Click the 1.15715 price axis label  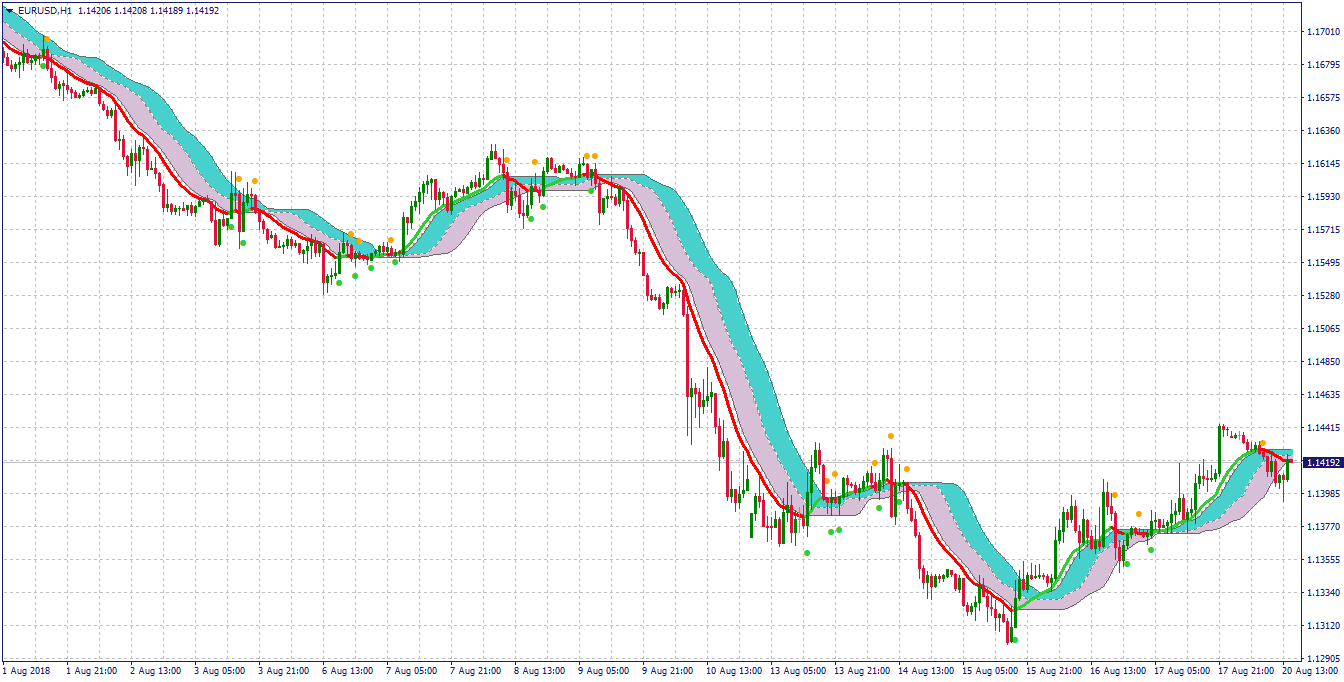point(1323,230)
